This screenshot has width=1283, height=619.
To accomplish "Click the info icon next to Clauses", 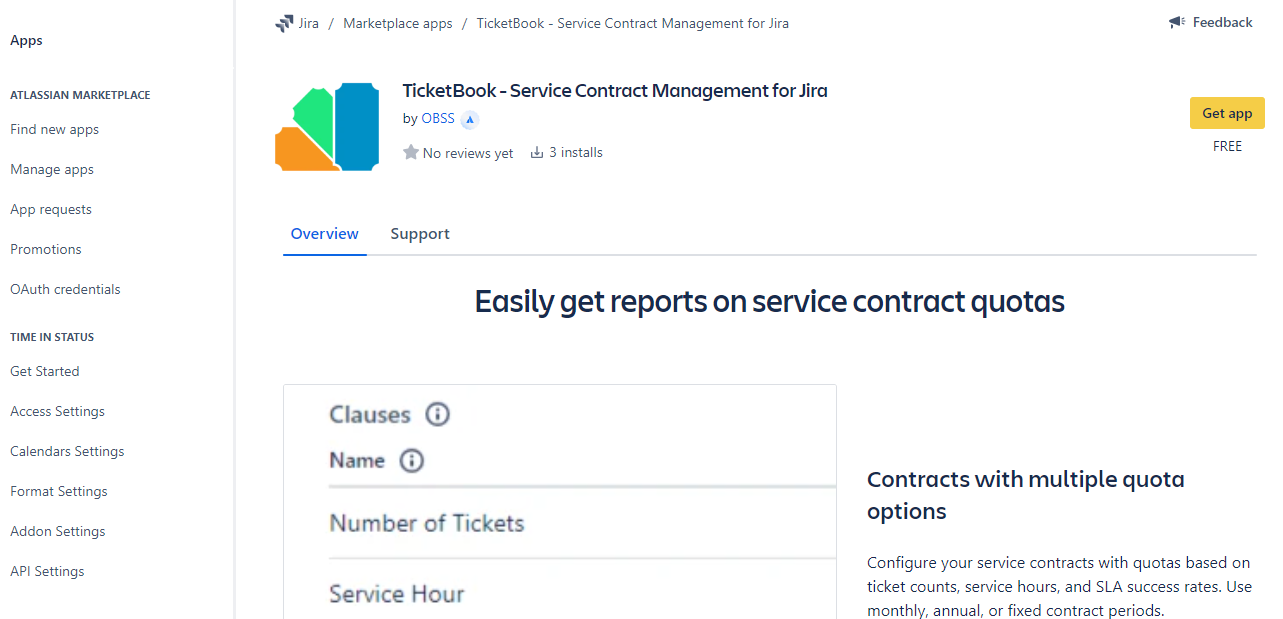I will [x=437, y=414].
